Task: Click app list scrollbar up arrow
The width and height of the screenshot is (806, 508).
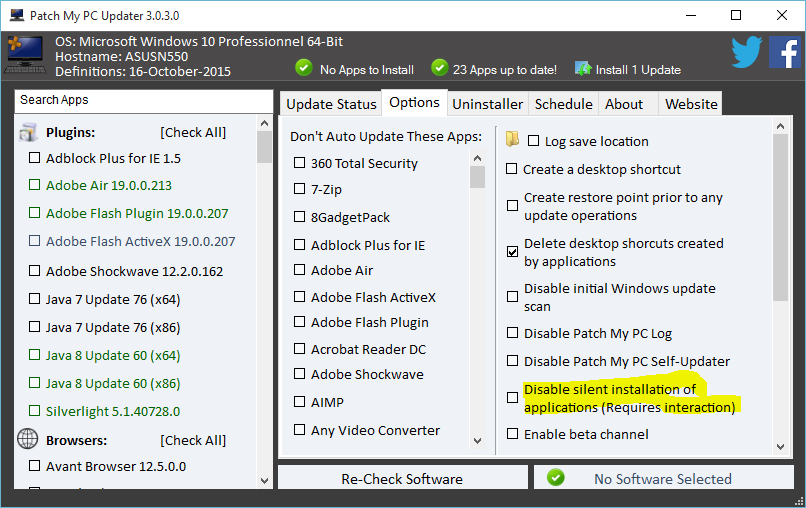Action: point(264,123)
